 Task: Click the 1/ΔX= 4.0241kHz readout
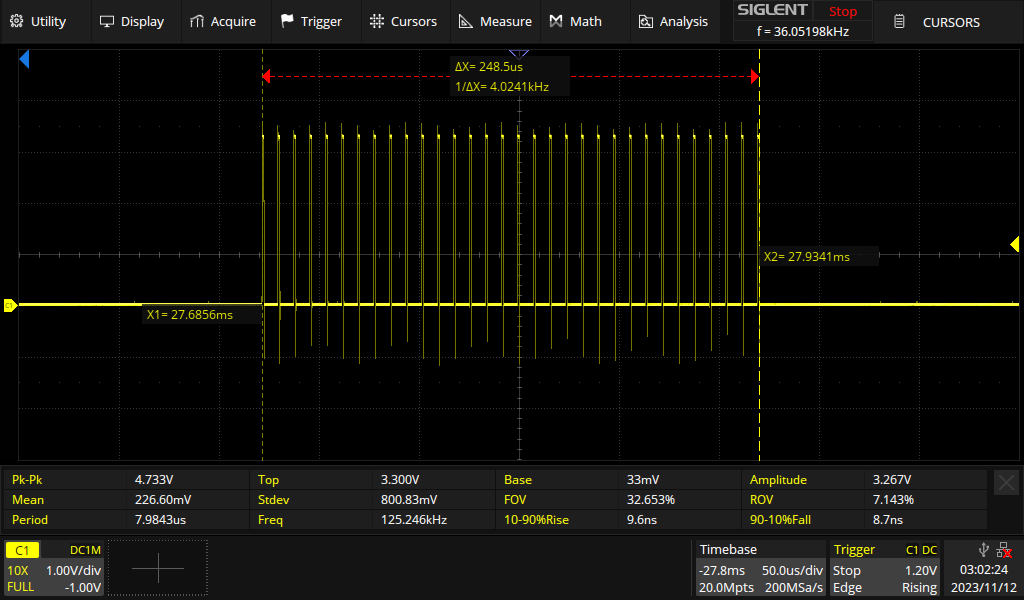(502, 86)
